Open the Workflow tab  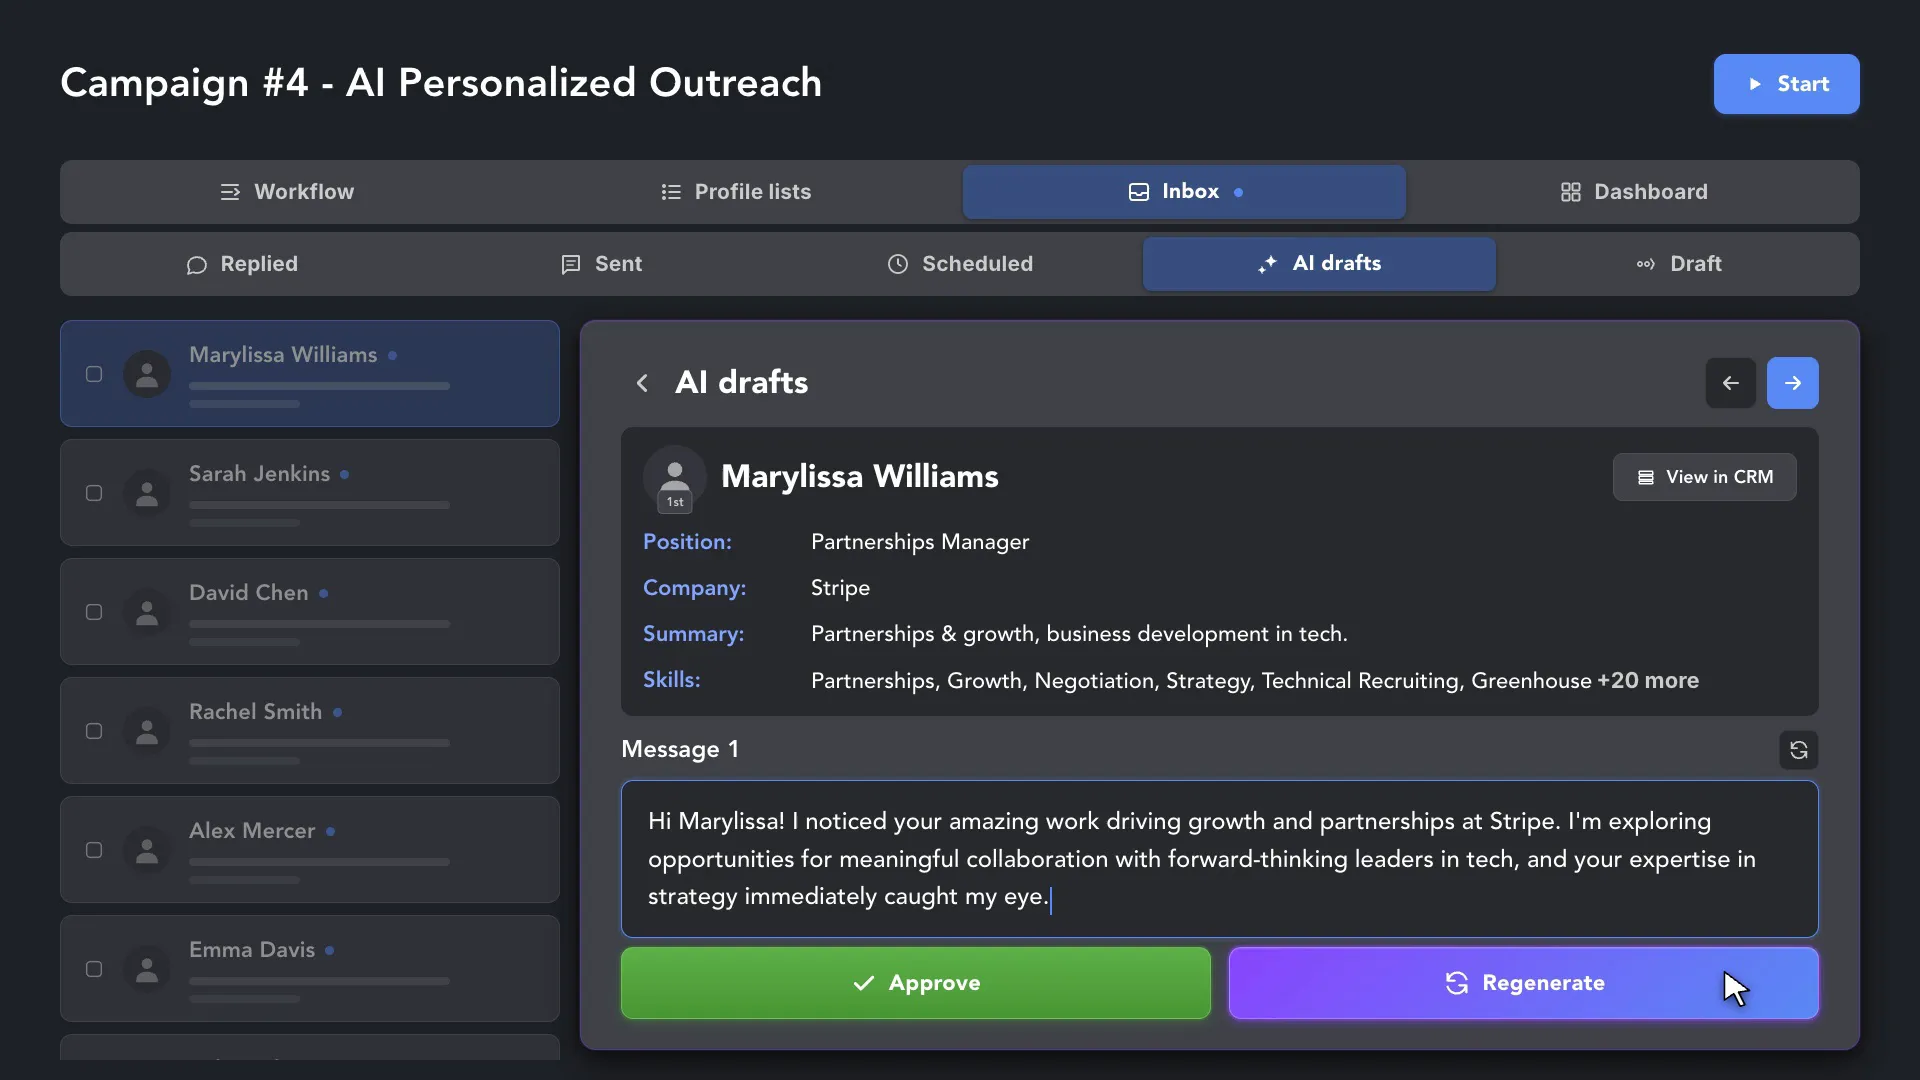[x=287, y=192]
